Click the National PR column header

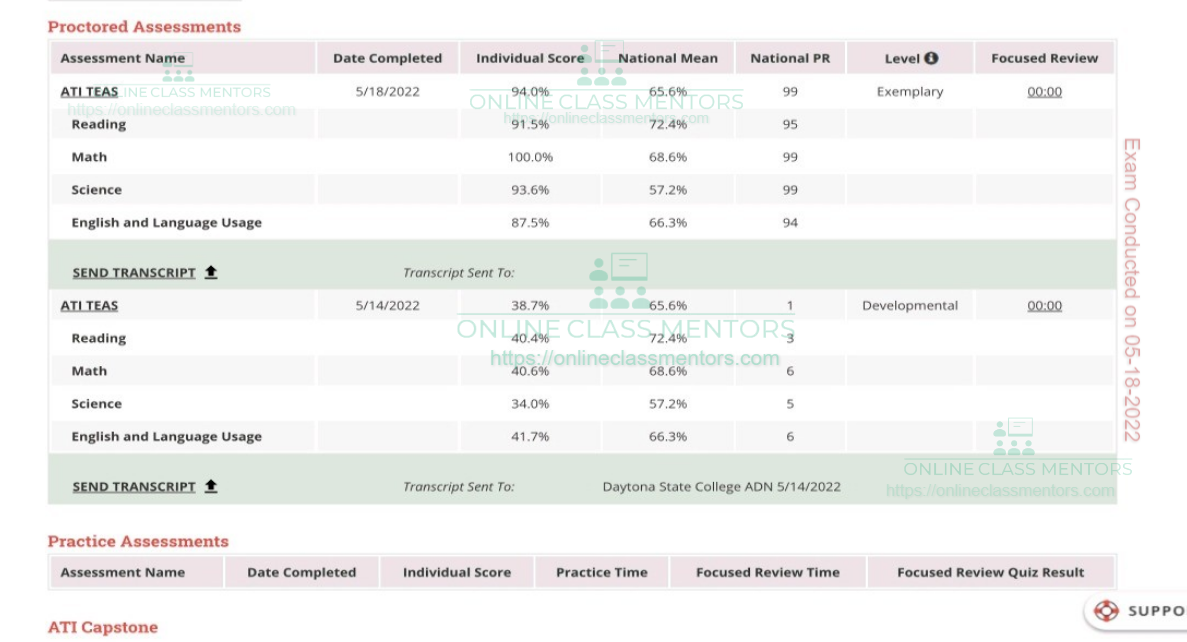[790, 58]
